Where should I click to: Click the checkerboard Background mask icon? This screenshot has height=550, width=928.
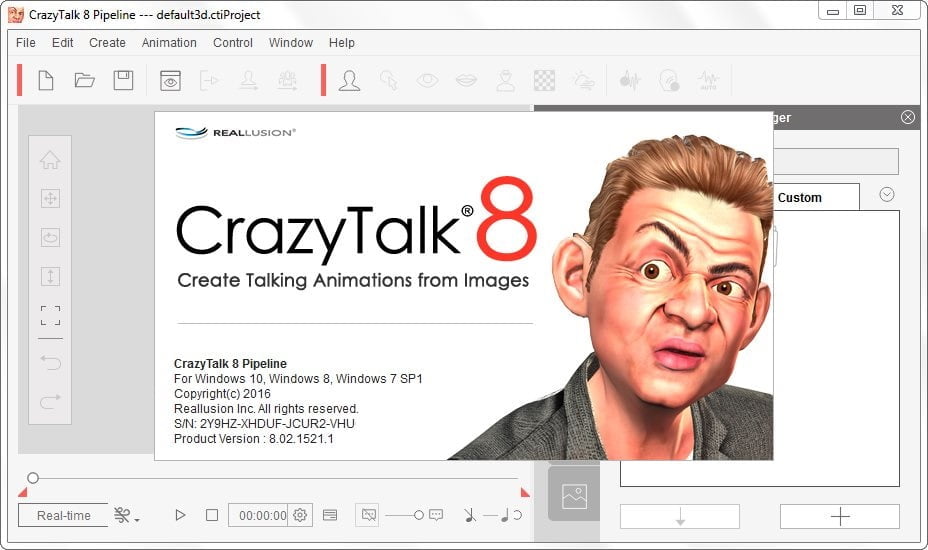[x=544, y=81]
